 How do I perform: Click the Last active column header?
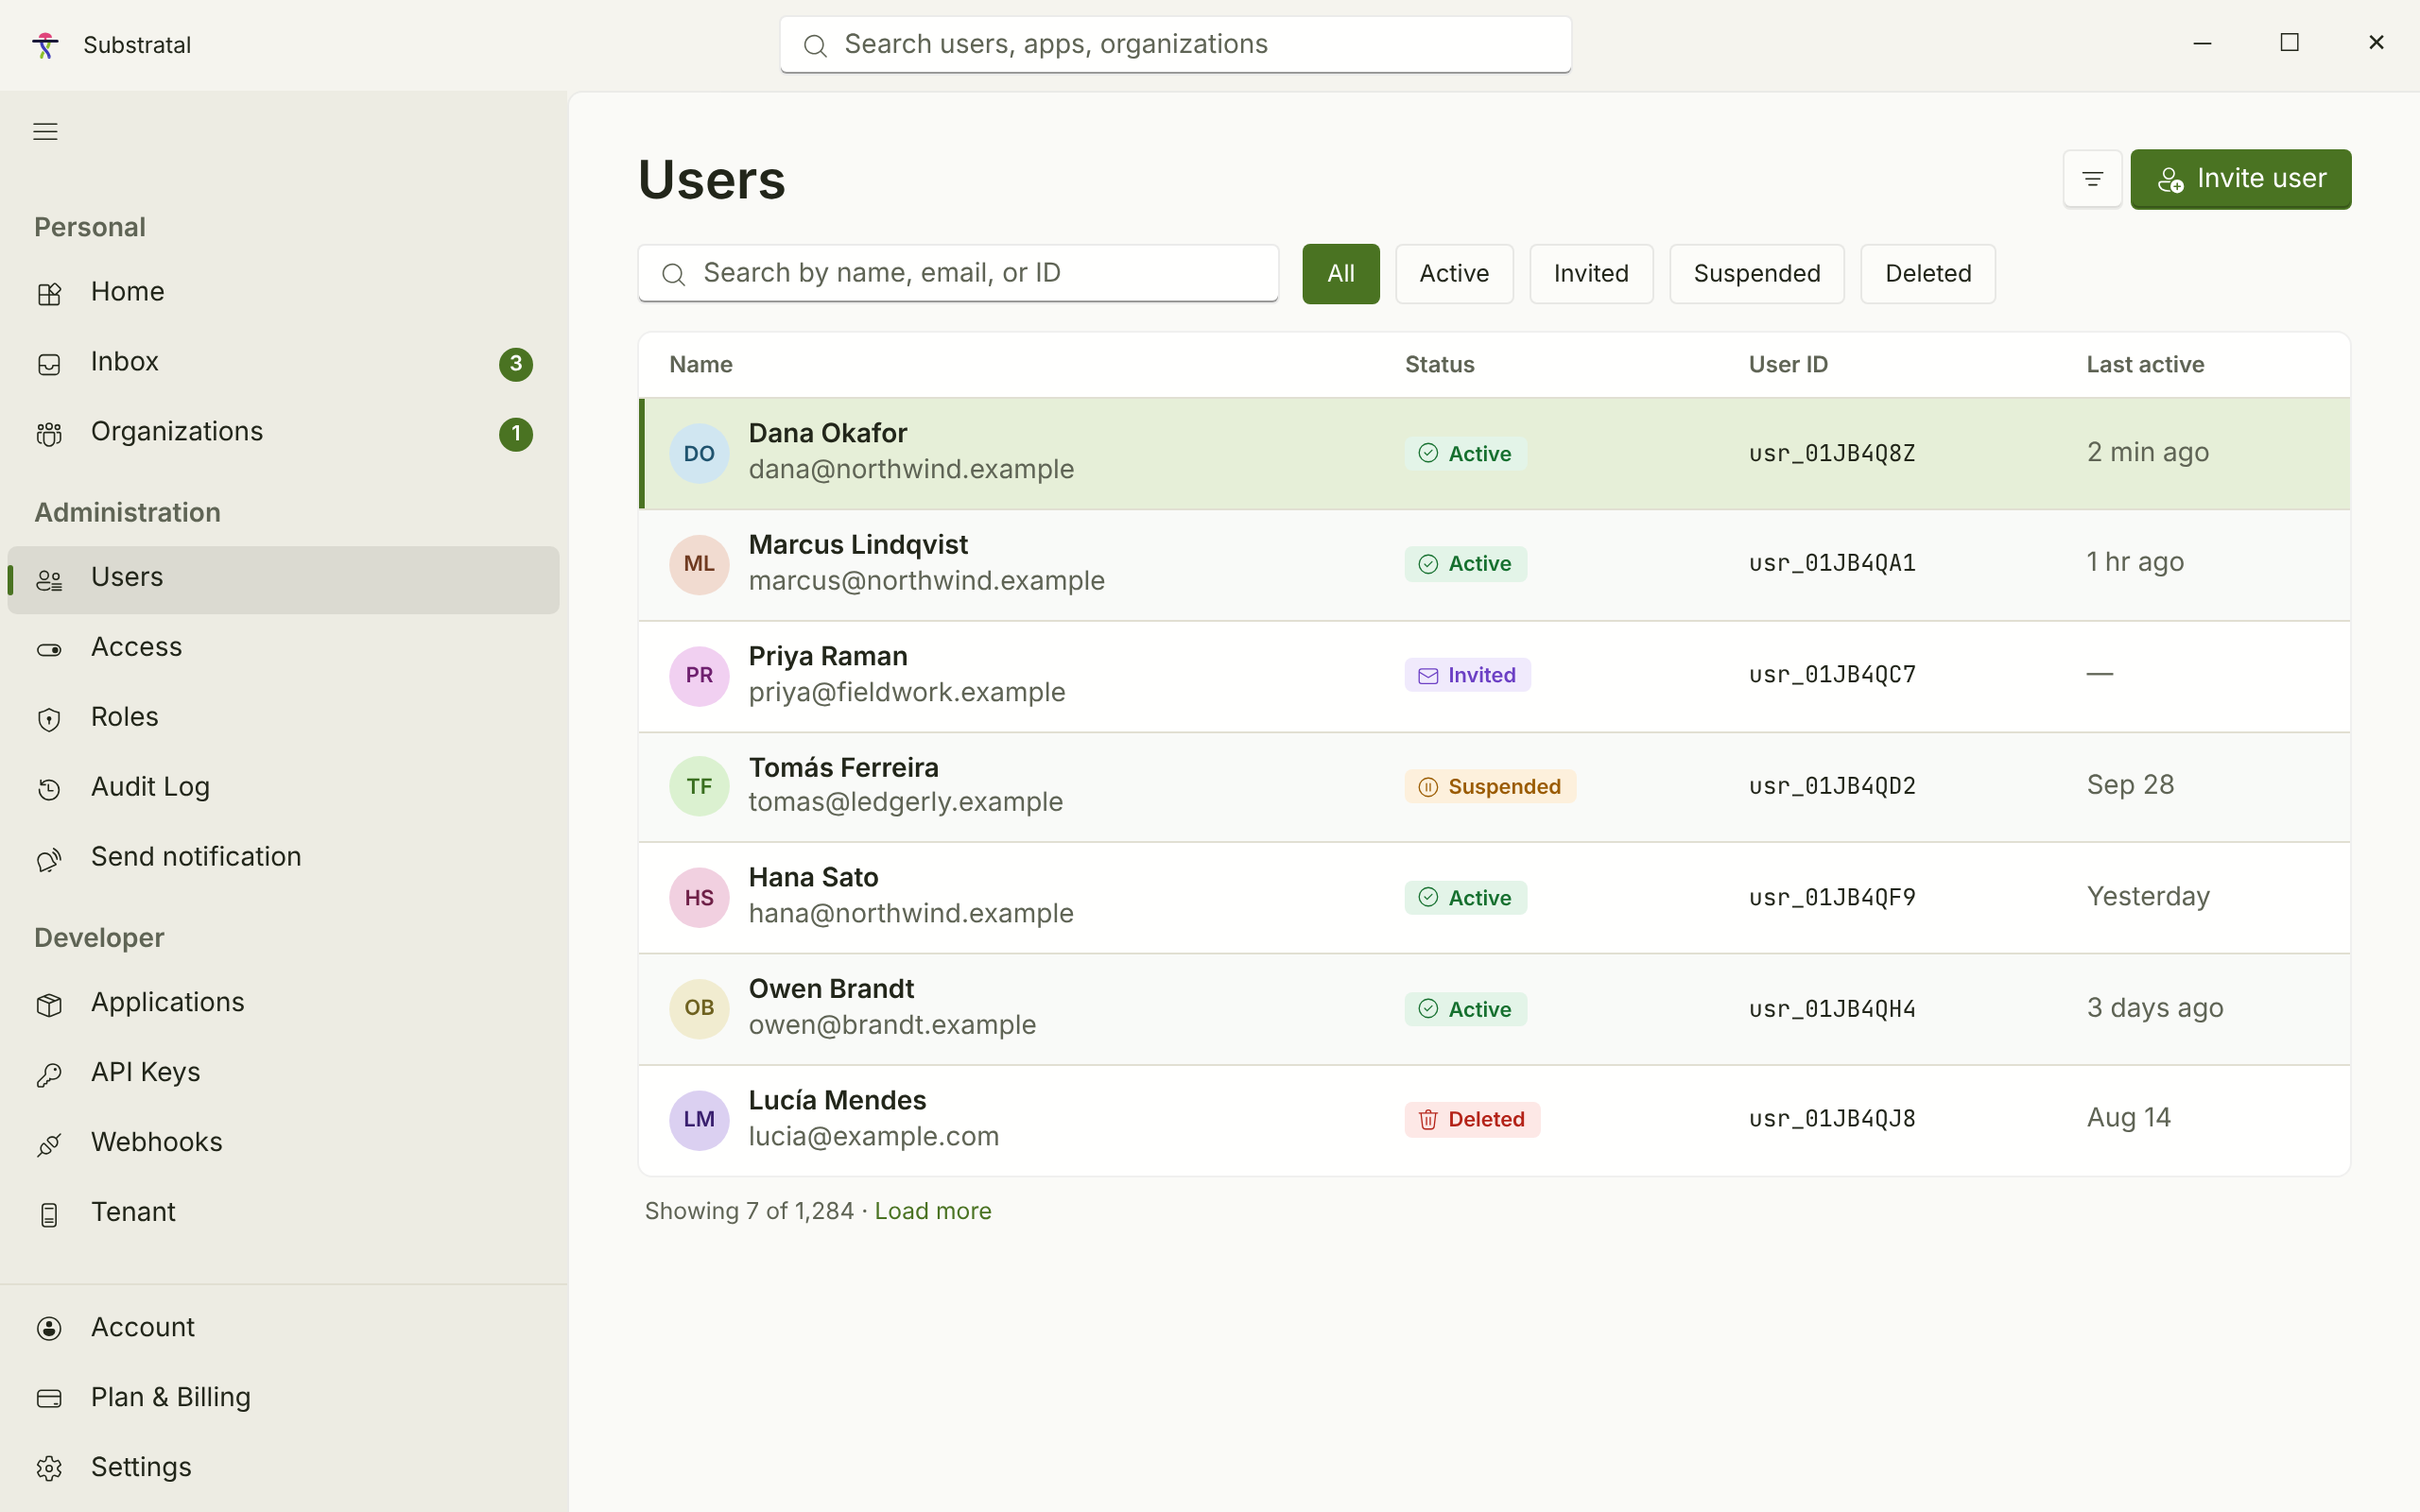[x=2145, y=364]
